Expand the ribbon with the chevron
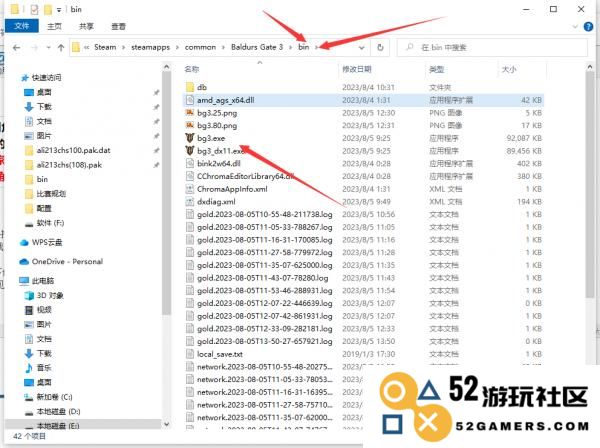Viewport: 600px width, 448px height. [575, 26]
